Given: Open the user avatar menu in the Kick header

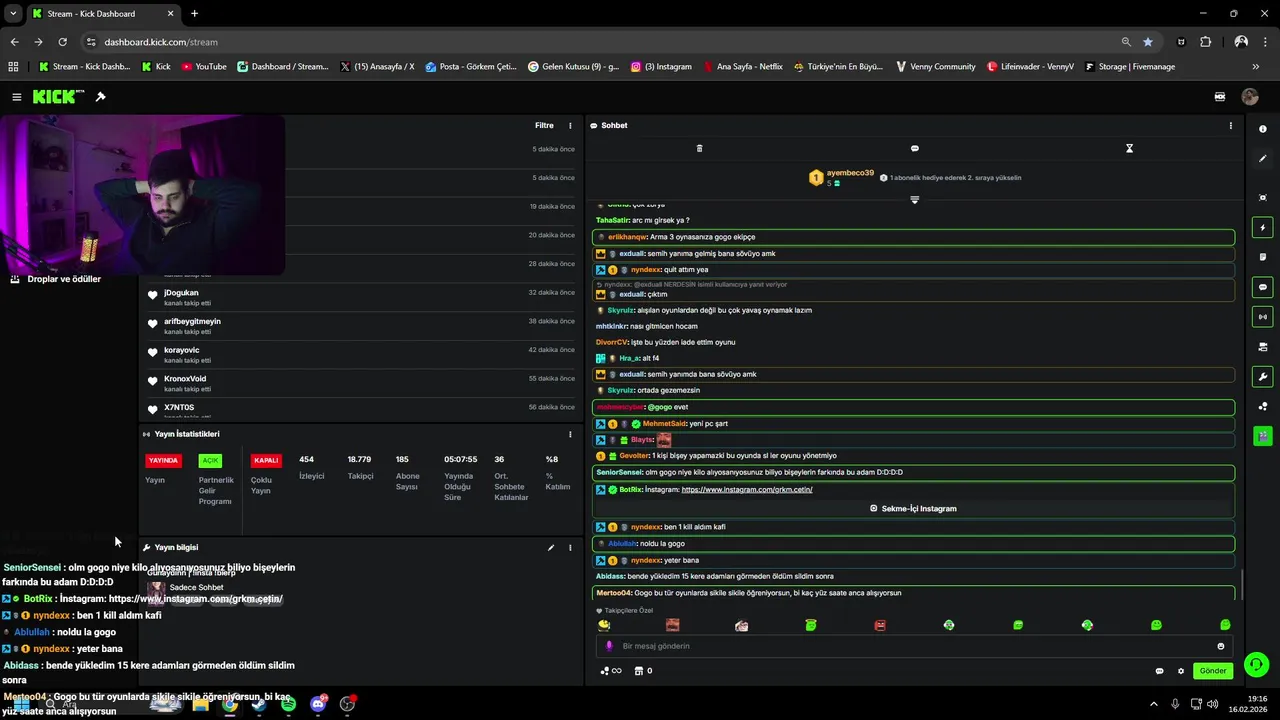Looking at the screenshot, I should click(x=1249, y=97).
